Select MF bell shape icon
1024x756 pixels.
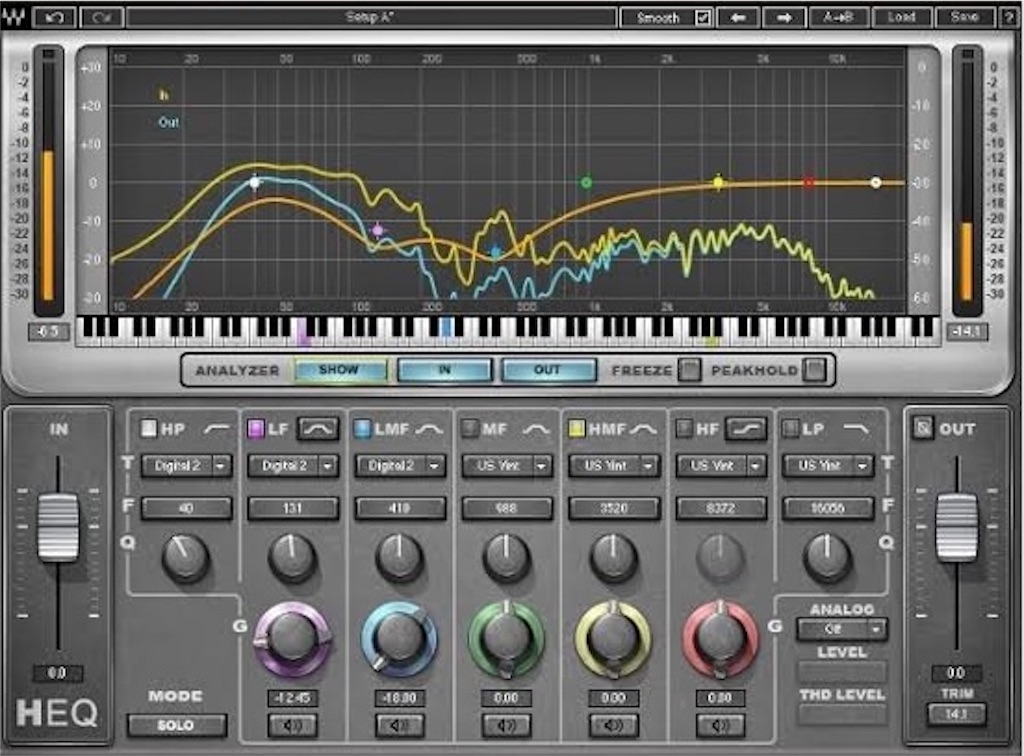click(x=536, y=429)
